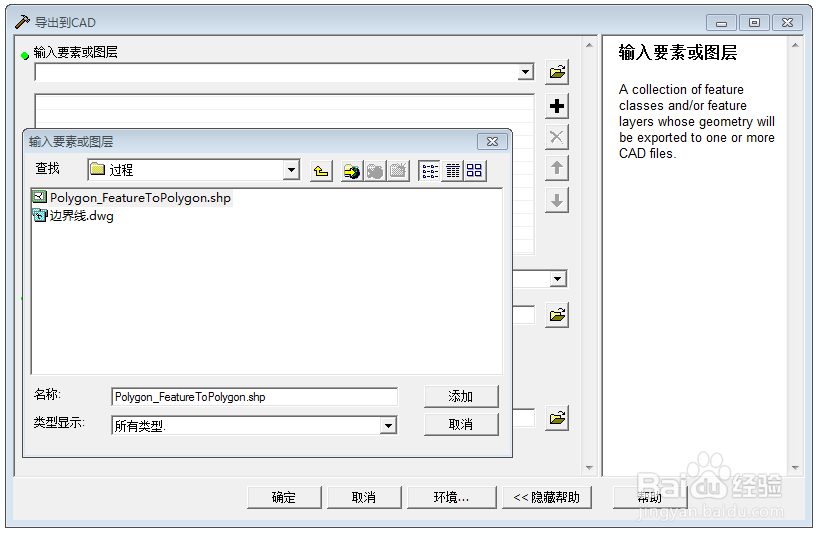Open browse folder icon beside input features field
Screen dimensions: 830x540
coord(557,72)
